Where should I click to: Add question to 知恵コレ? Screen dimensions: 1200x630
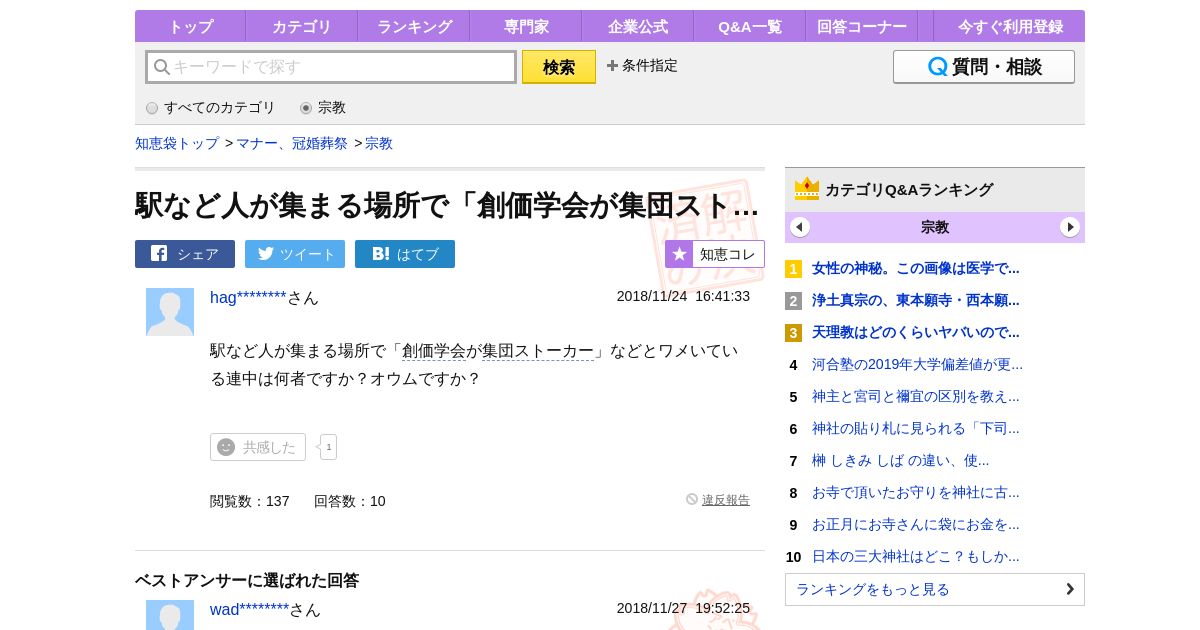point(715,254)
